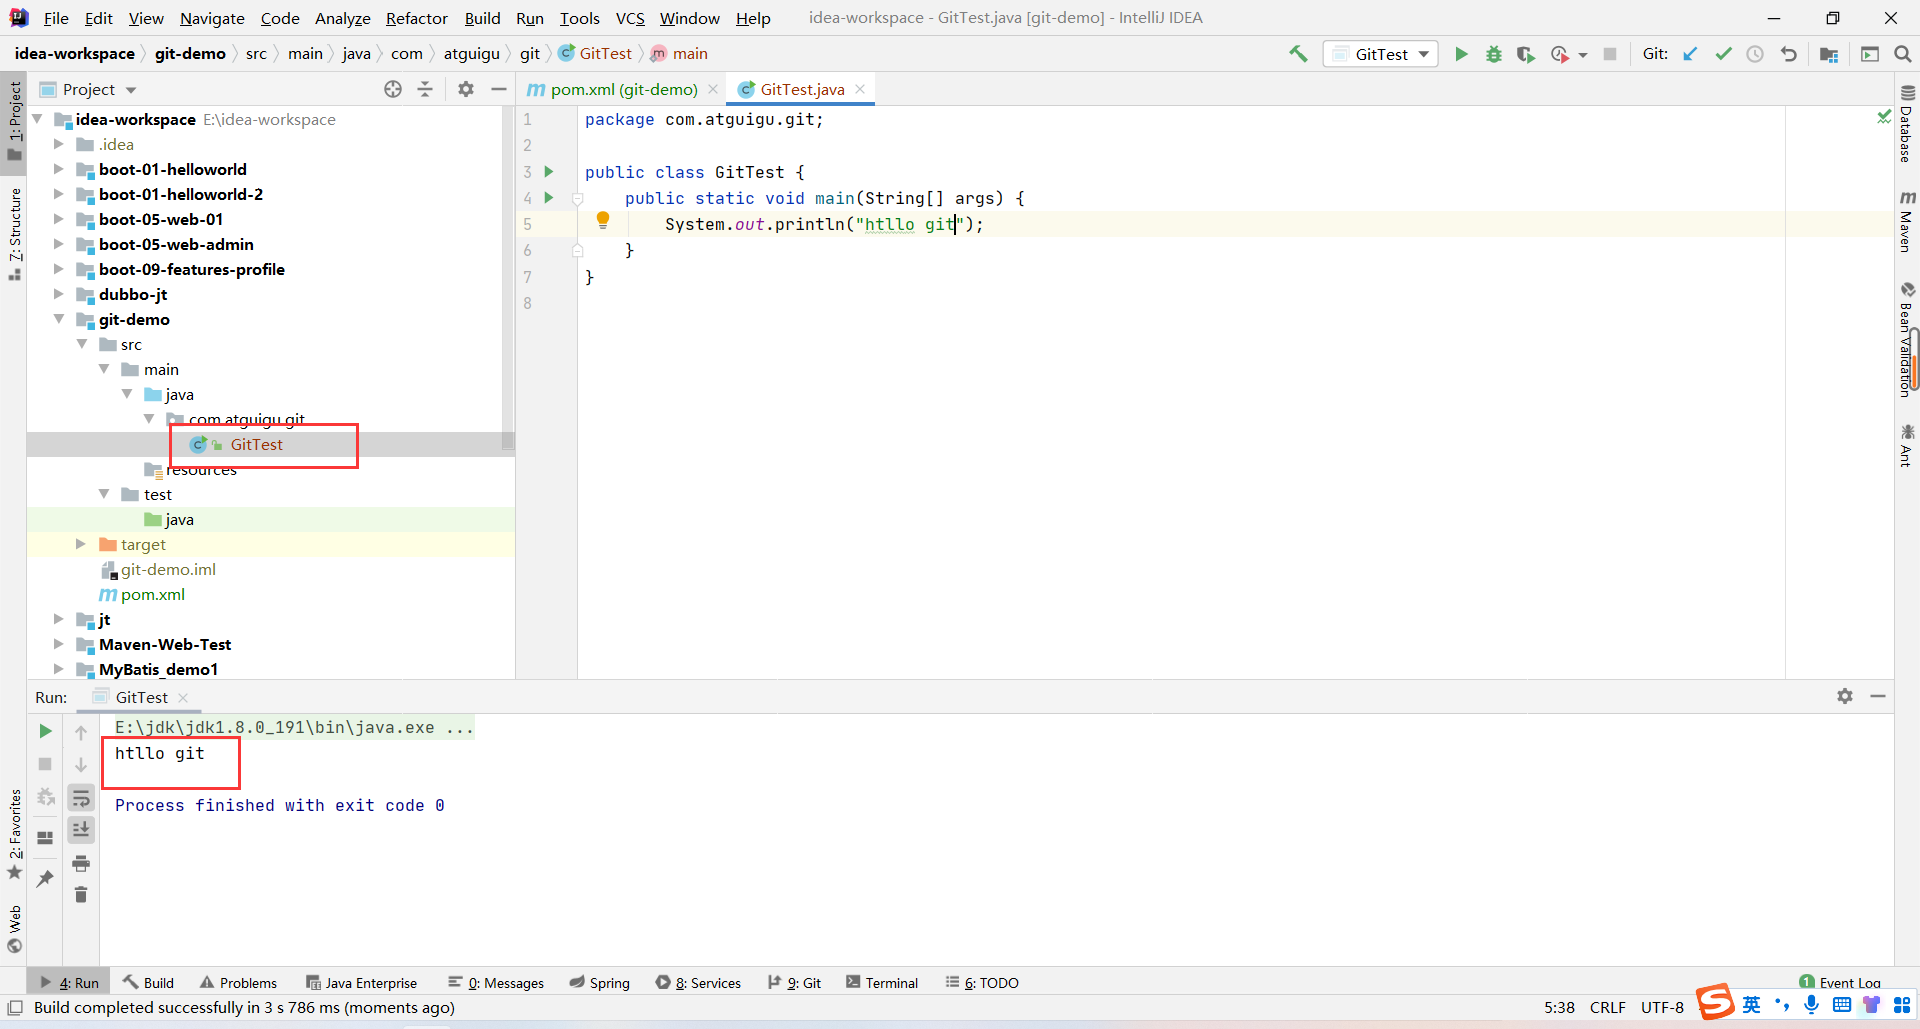Expand the Maven-Web-Test module
Viewport: 1920px width, 1029px height.
58,644
